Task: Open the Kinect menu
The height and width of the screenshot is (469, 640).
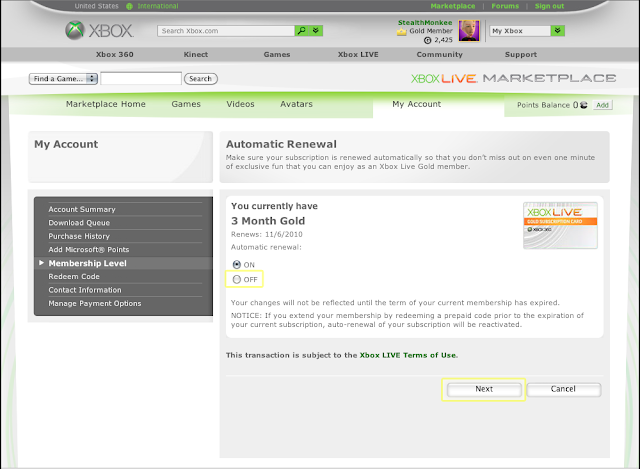Action: pyautogui.click(x=196, y=54)
